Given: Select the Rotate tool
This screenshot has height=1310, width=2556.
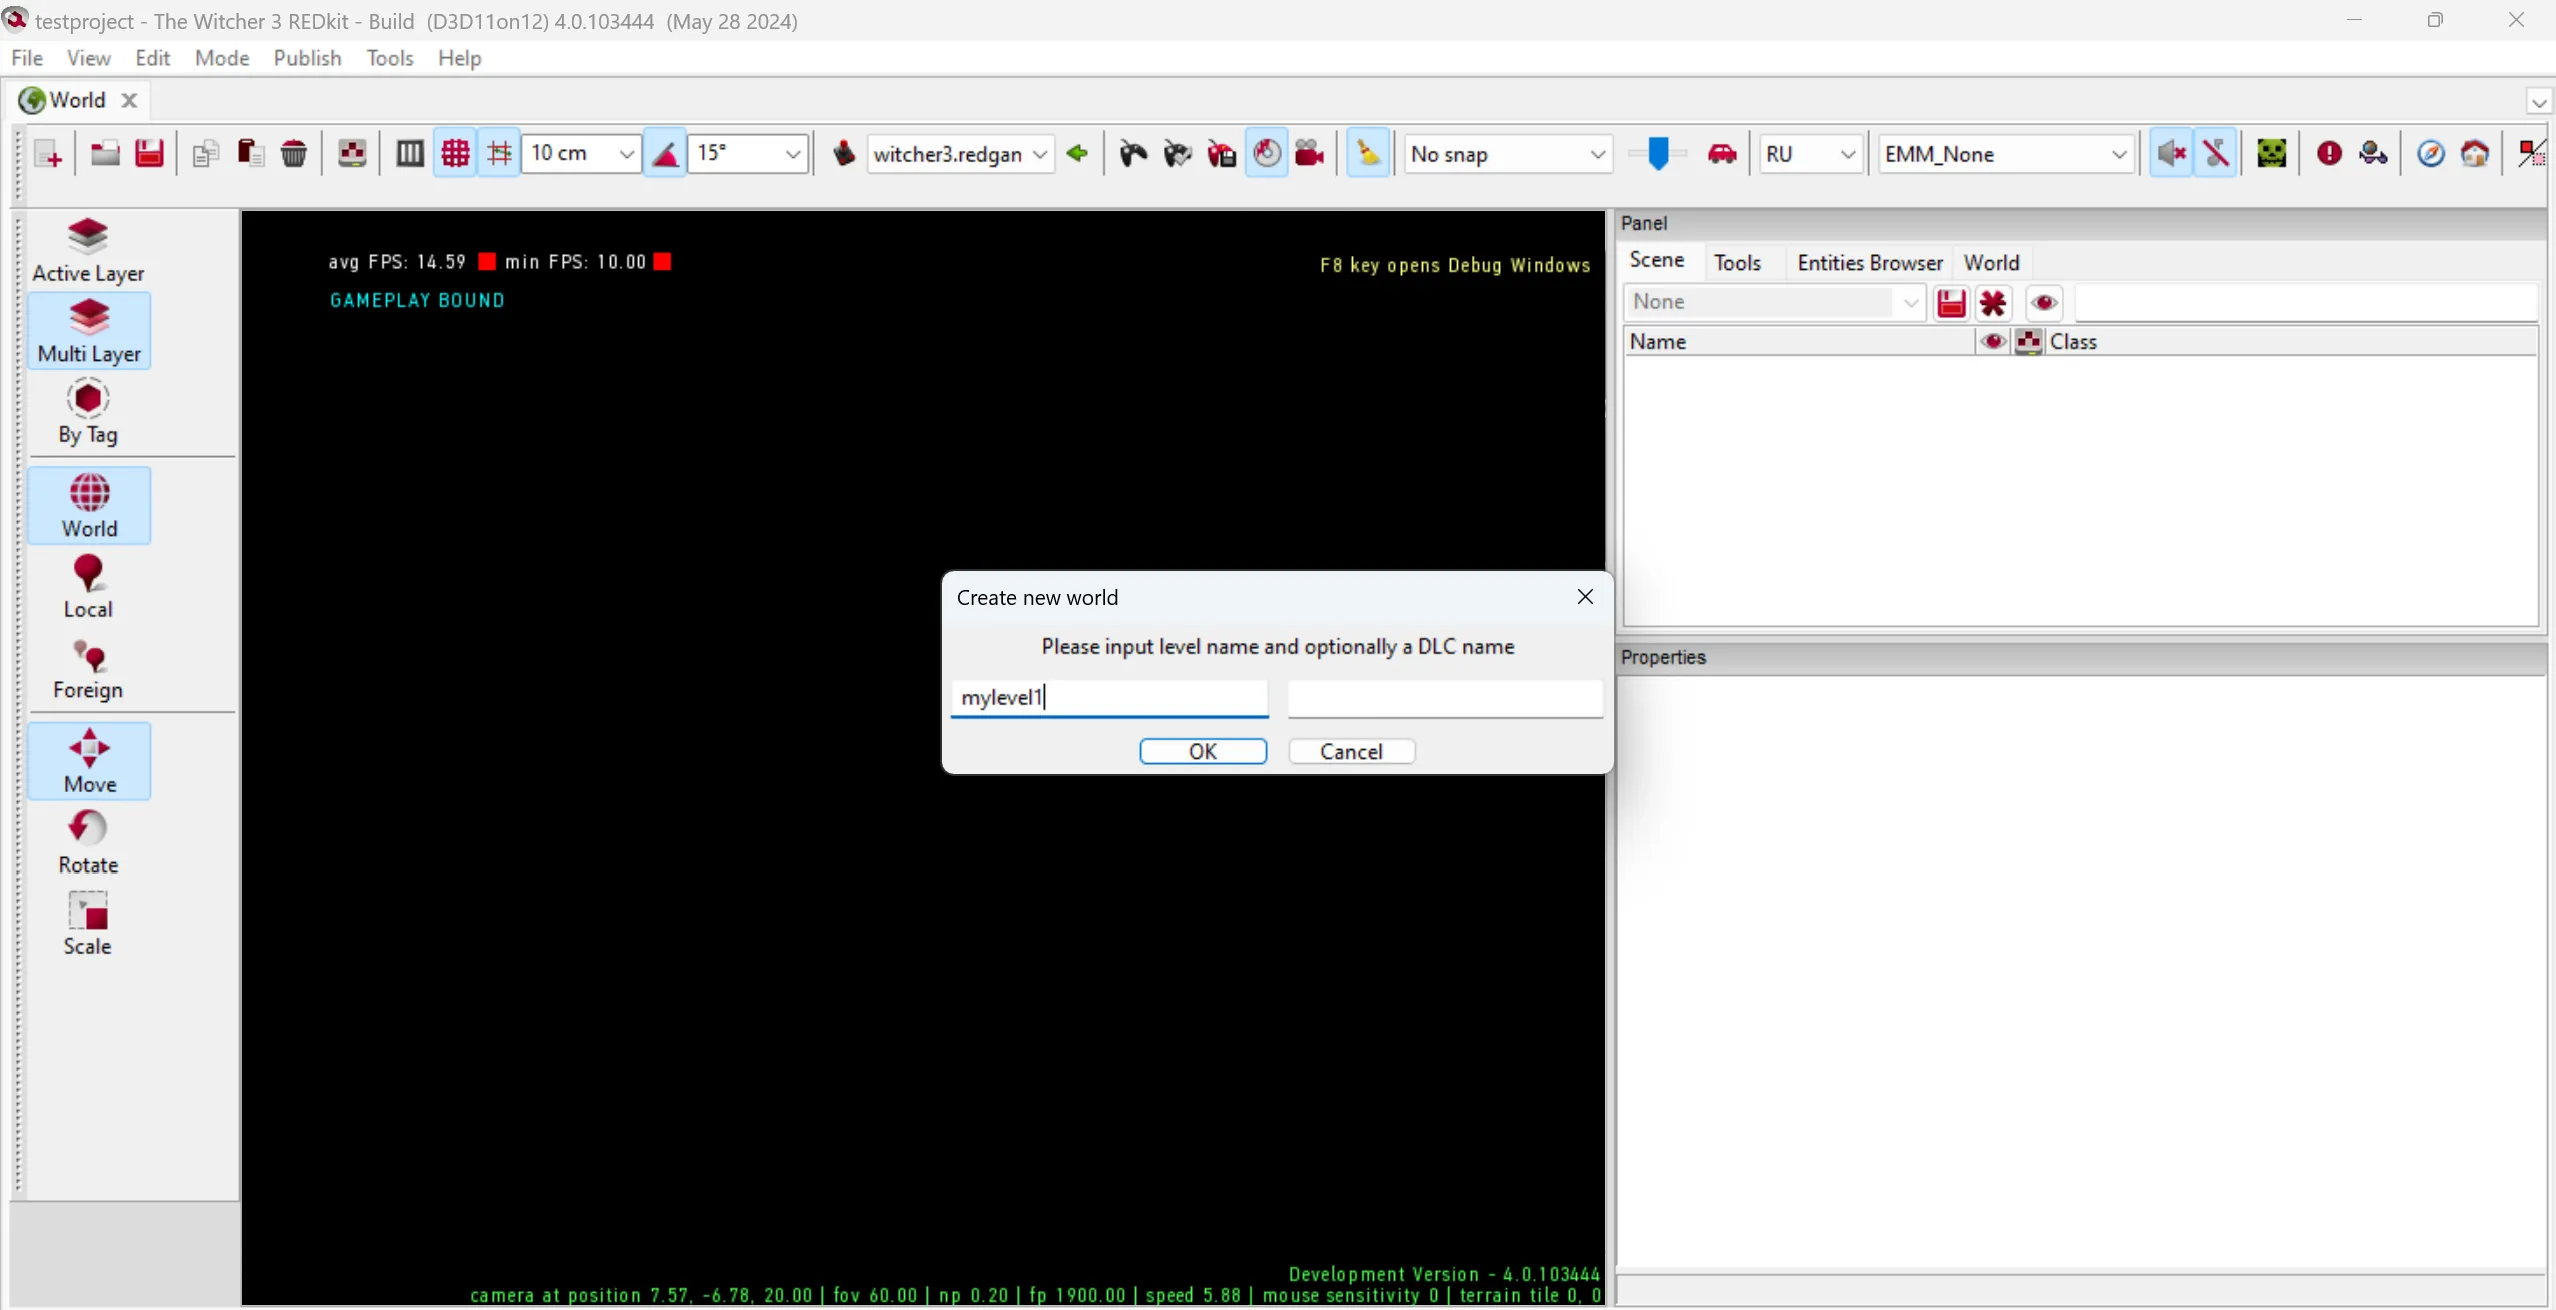Looking at the screenshot, I should pyautogui.click(x=89, y=840).
